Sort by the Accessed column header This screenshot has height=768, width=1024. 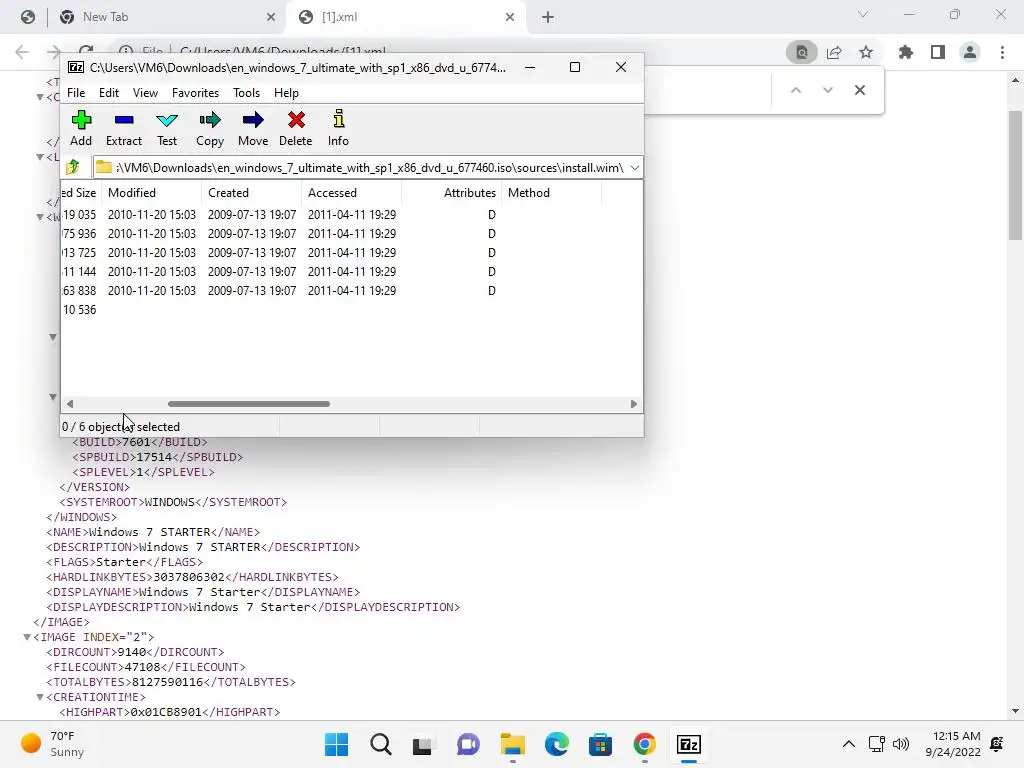pyautogui.click(x=351, y=193)
